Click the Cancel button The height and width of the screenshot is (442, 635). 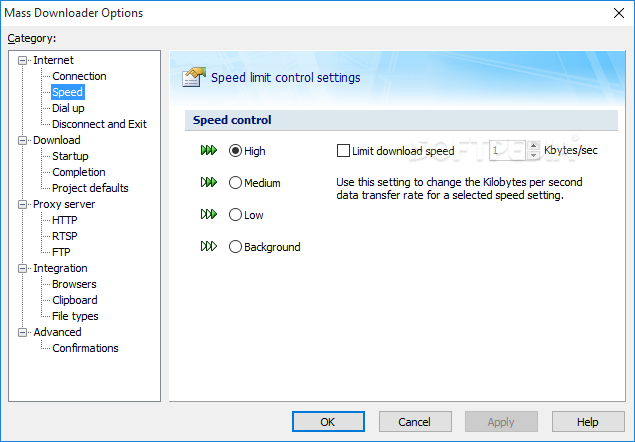click(415, 422)
